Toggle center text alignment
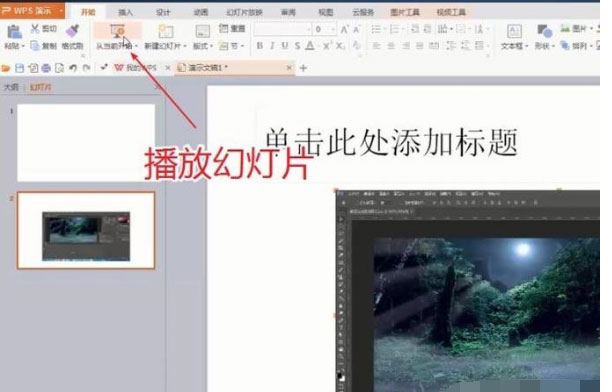 pyautogui.click(x=391, y=46)
